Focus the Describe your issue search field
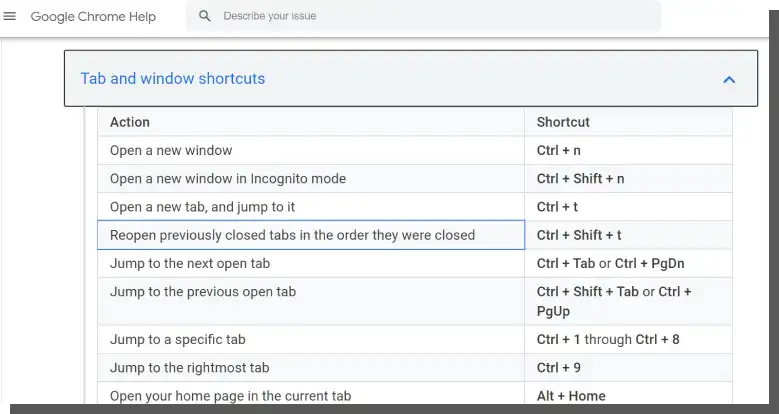 [x=423, y=16]
